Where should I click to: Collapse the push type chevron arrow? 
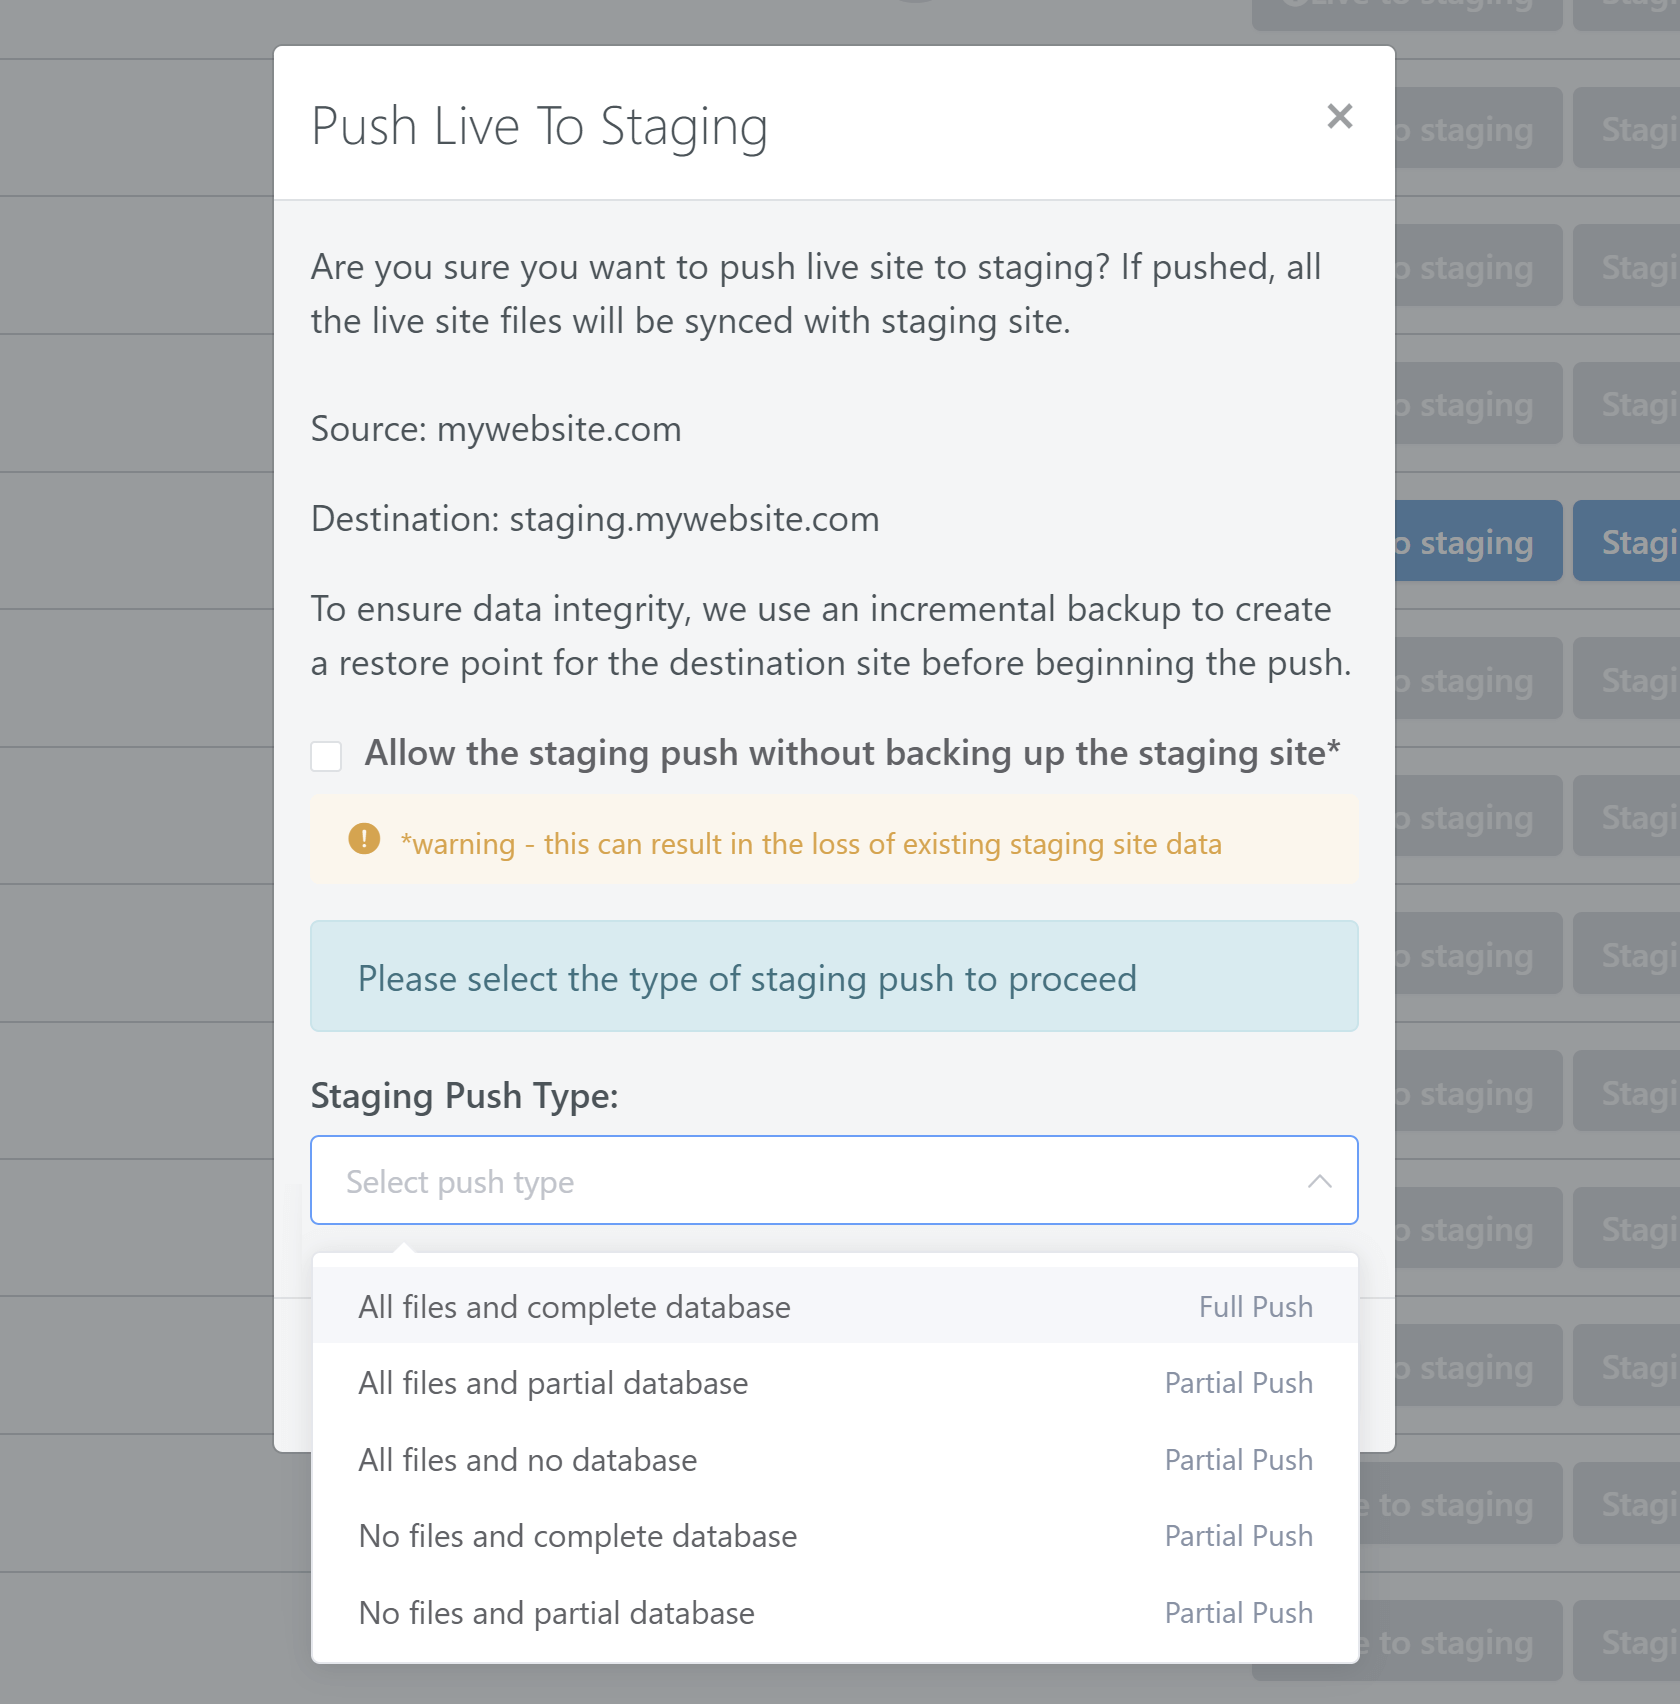point(1321,1181)
